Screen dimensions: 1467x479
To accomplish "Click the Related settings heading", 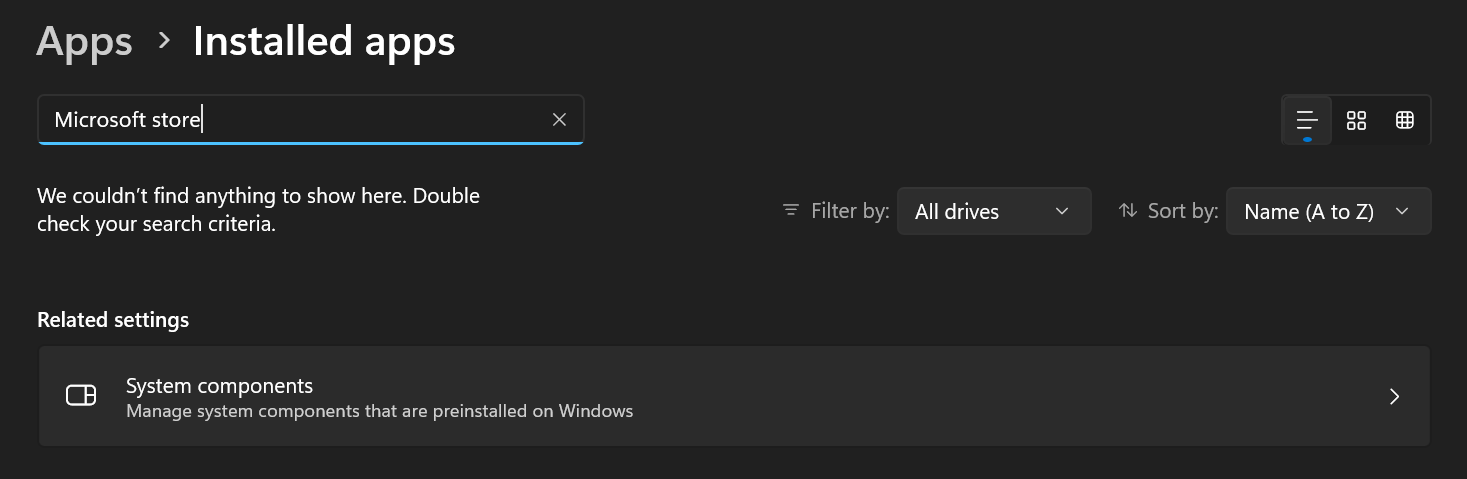I will coord(113,320).
